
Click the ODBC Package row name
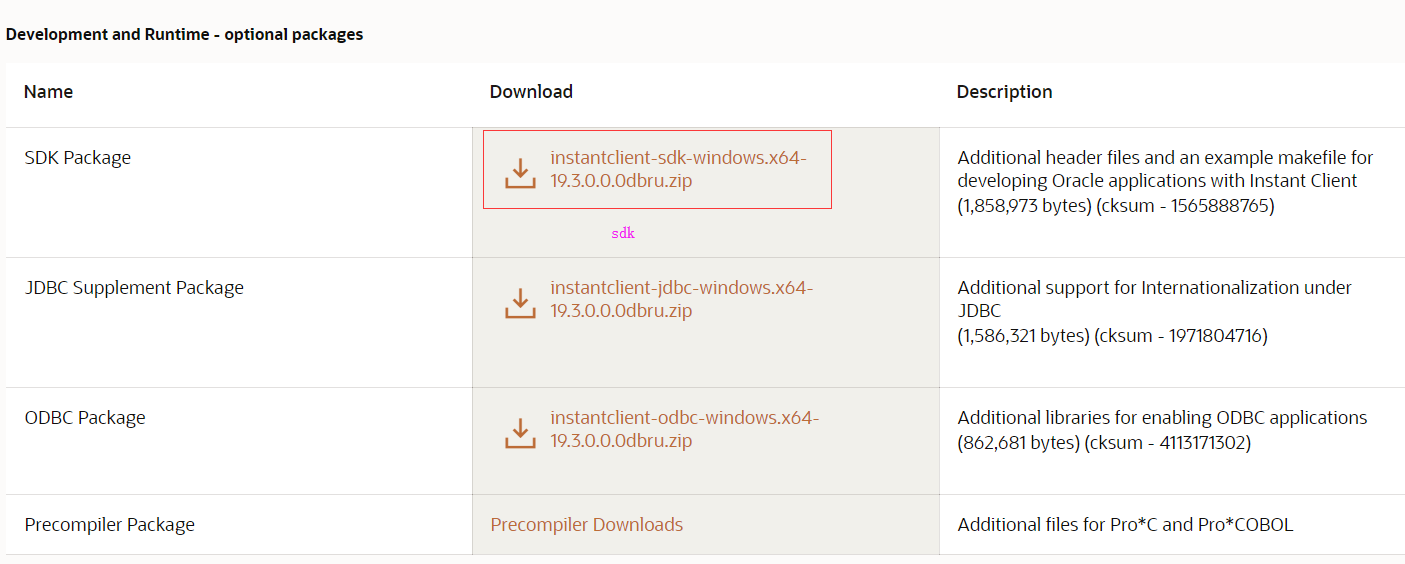tap(85, 418)
